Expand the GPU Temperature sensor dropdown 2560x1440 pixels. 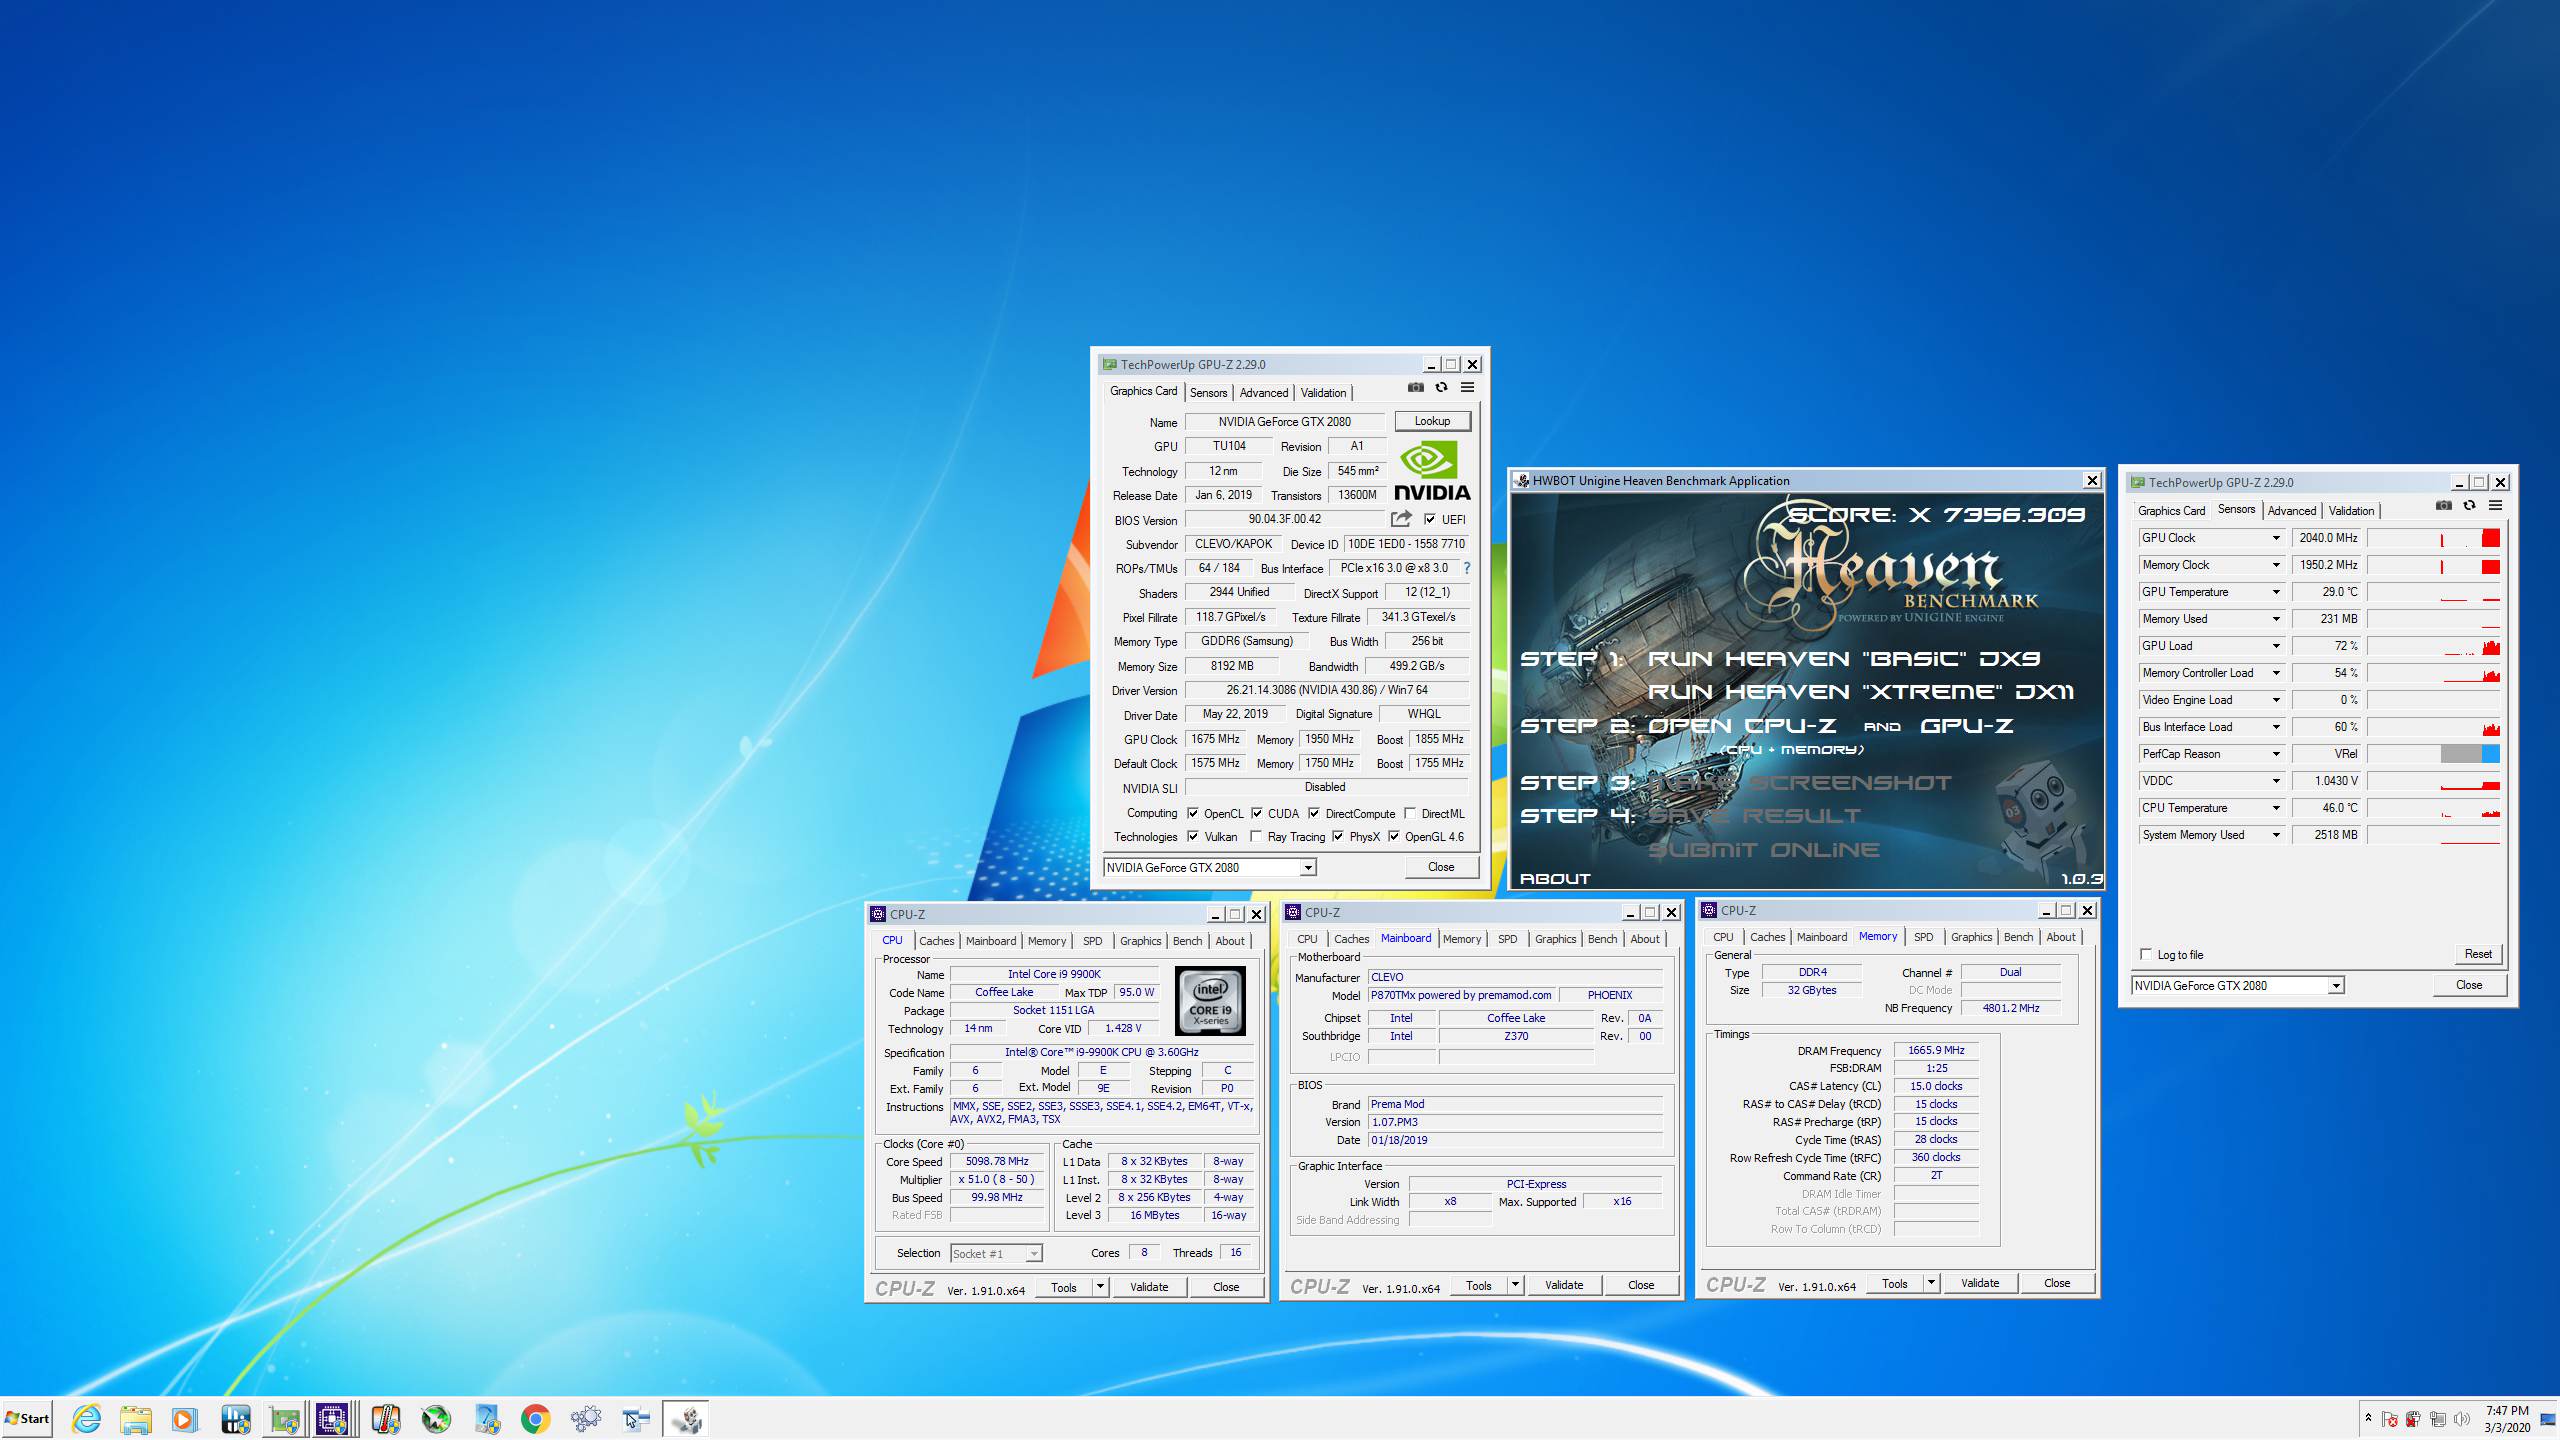pos(2276,592)
